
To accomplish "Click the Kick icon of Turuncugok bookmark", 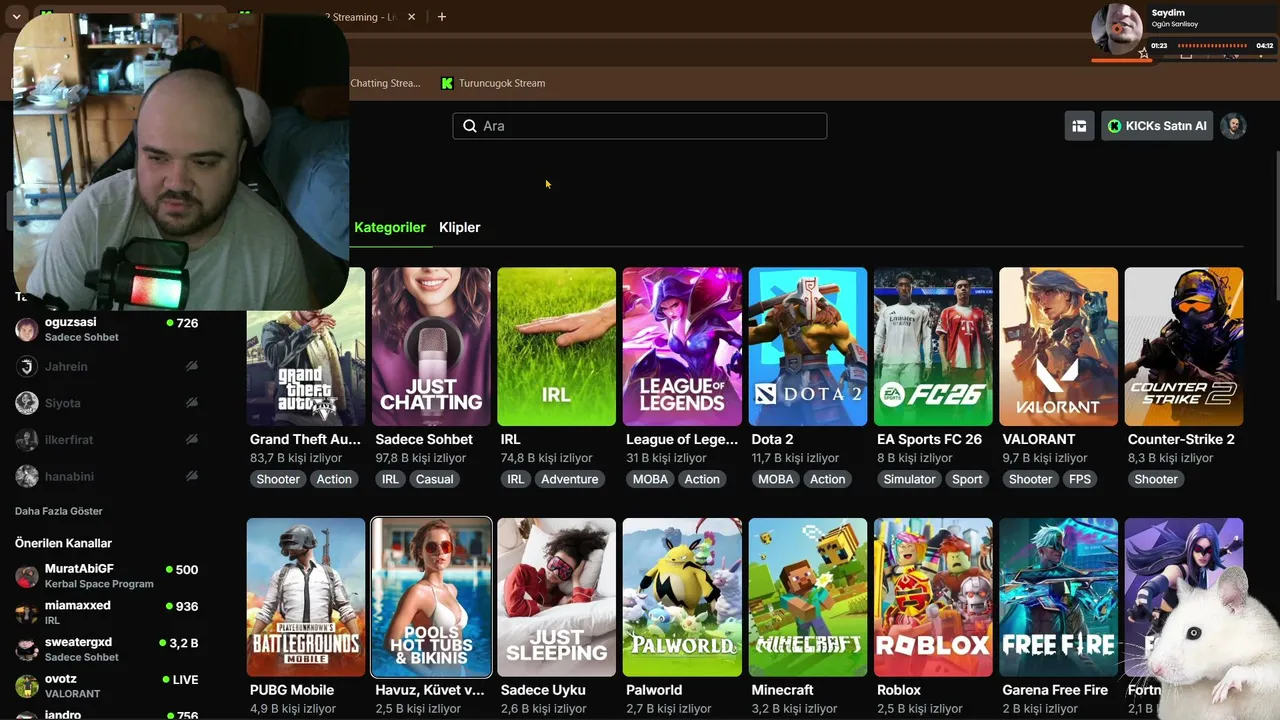I will pyautogui.click(x=447, y=83).
